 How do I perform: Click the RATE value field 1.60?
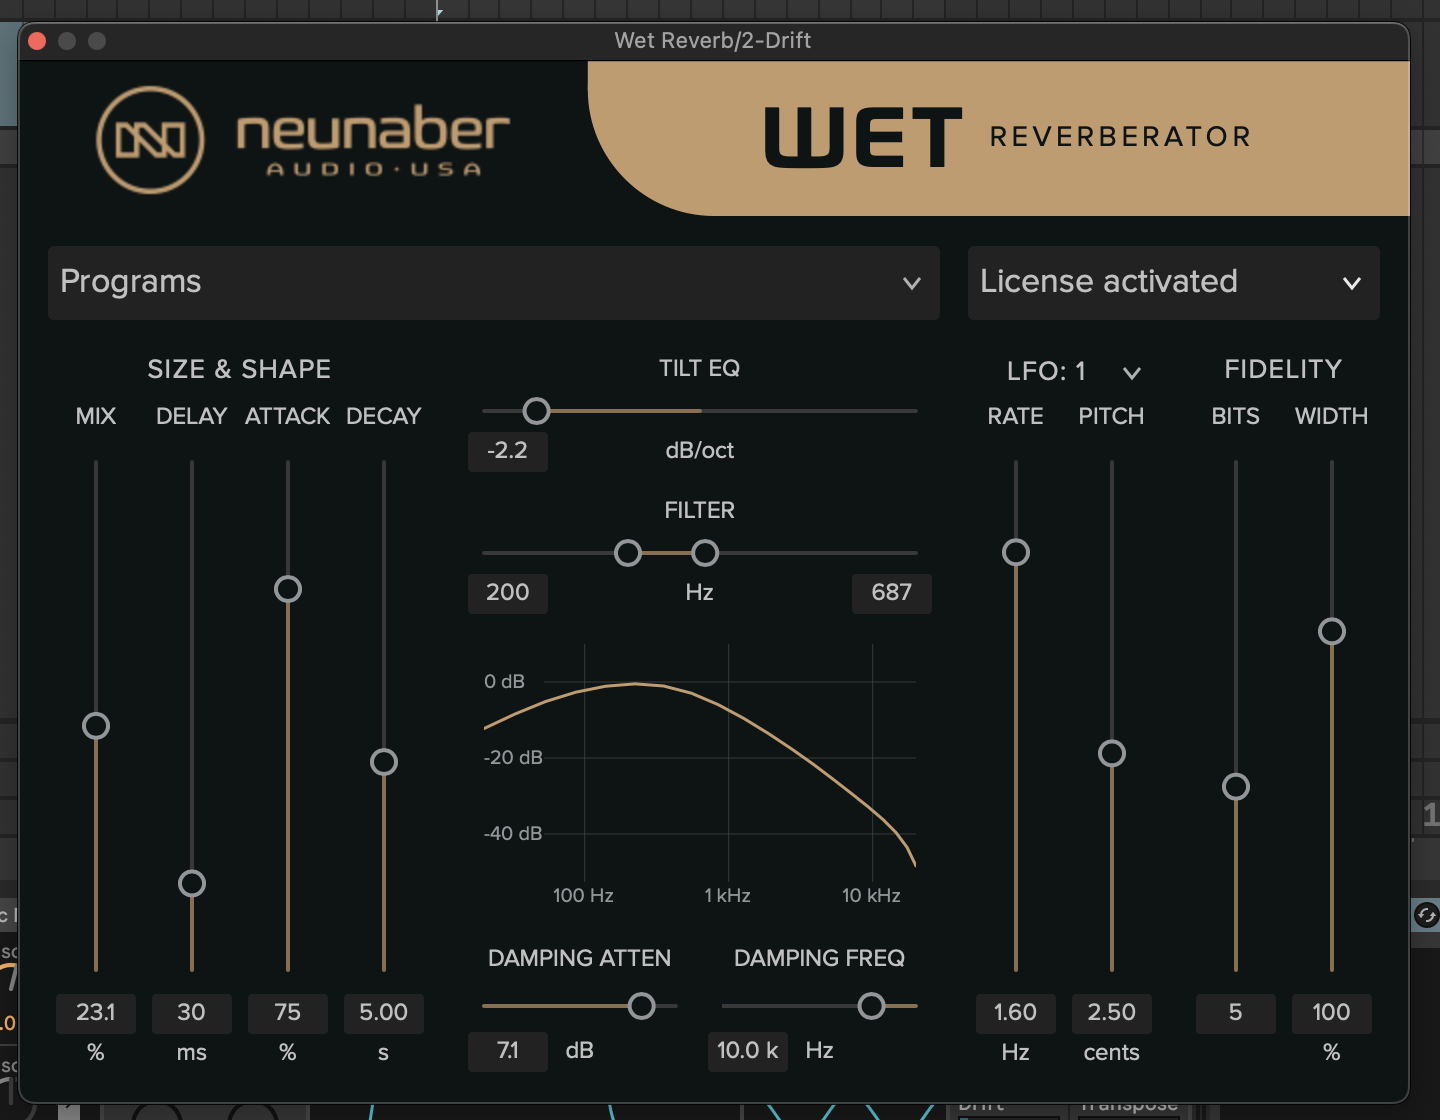point(1016,1013)
